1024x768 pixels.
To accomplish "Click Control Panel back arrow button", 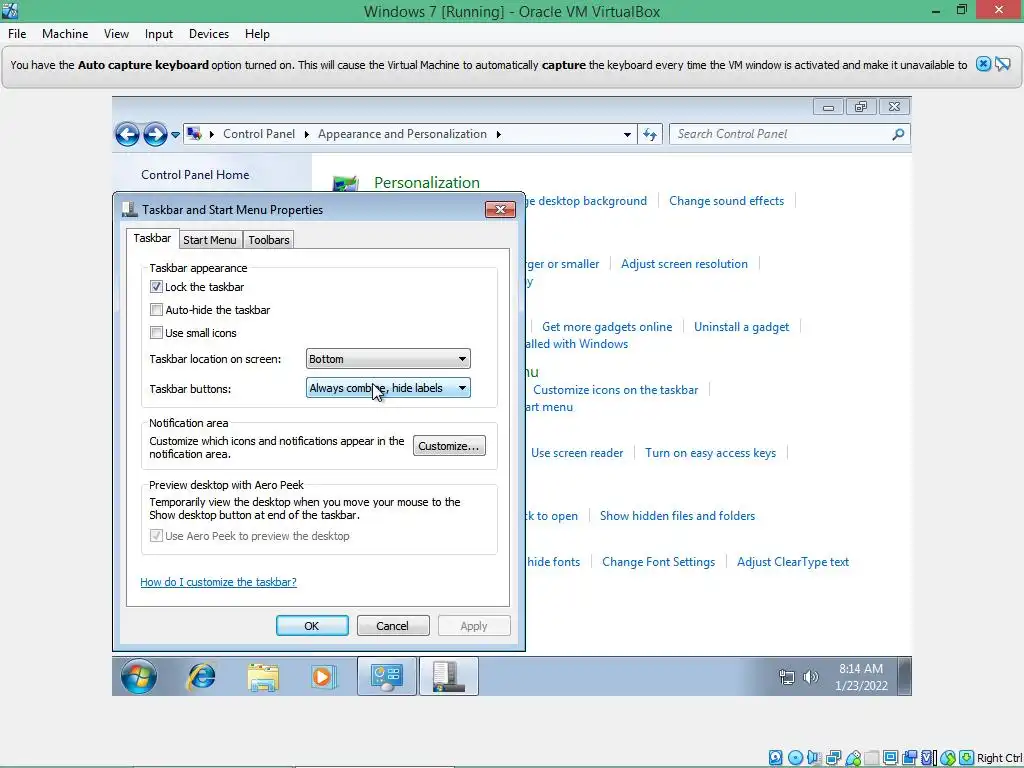I will pos(127,135).
